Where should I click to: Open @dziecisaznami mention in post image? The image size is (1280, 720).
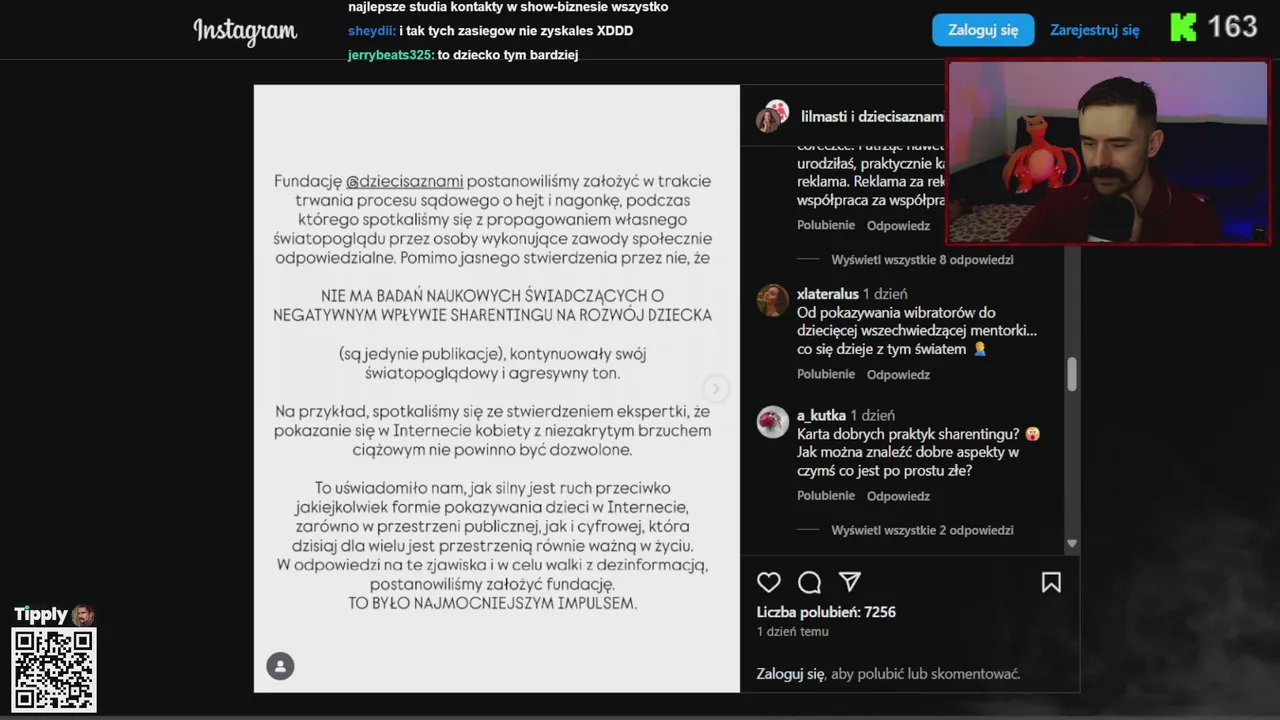tap(404, 182)
